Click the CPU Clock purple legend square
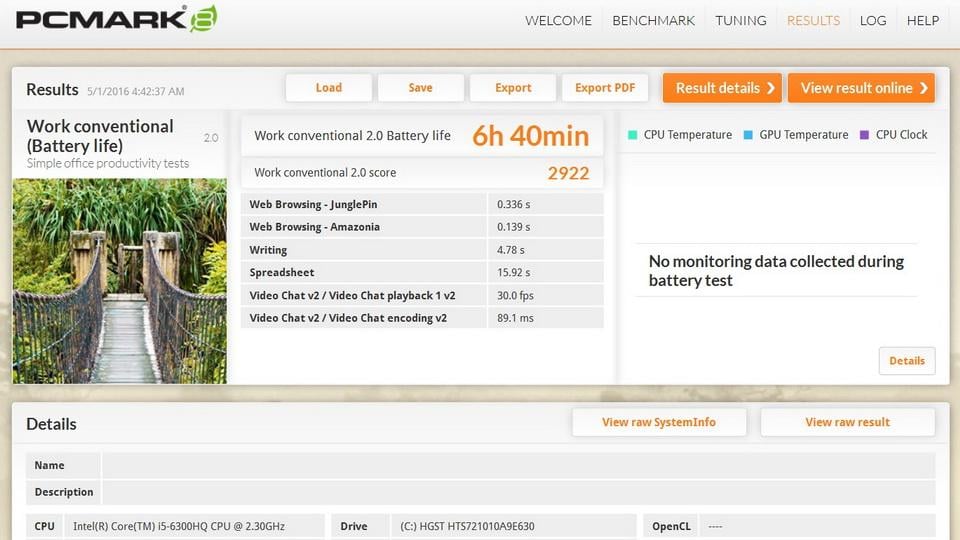 pyautogui.click(x=864, y=135)
